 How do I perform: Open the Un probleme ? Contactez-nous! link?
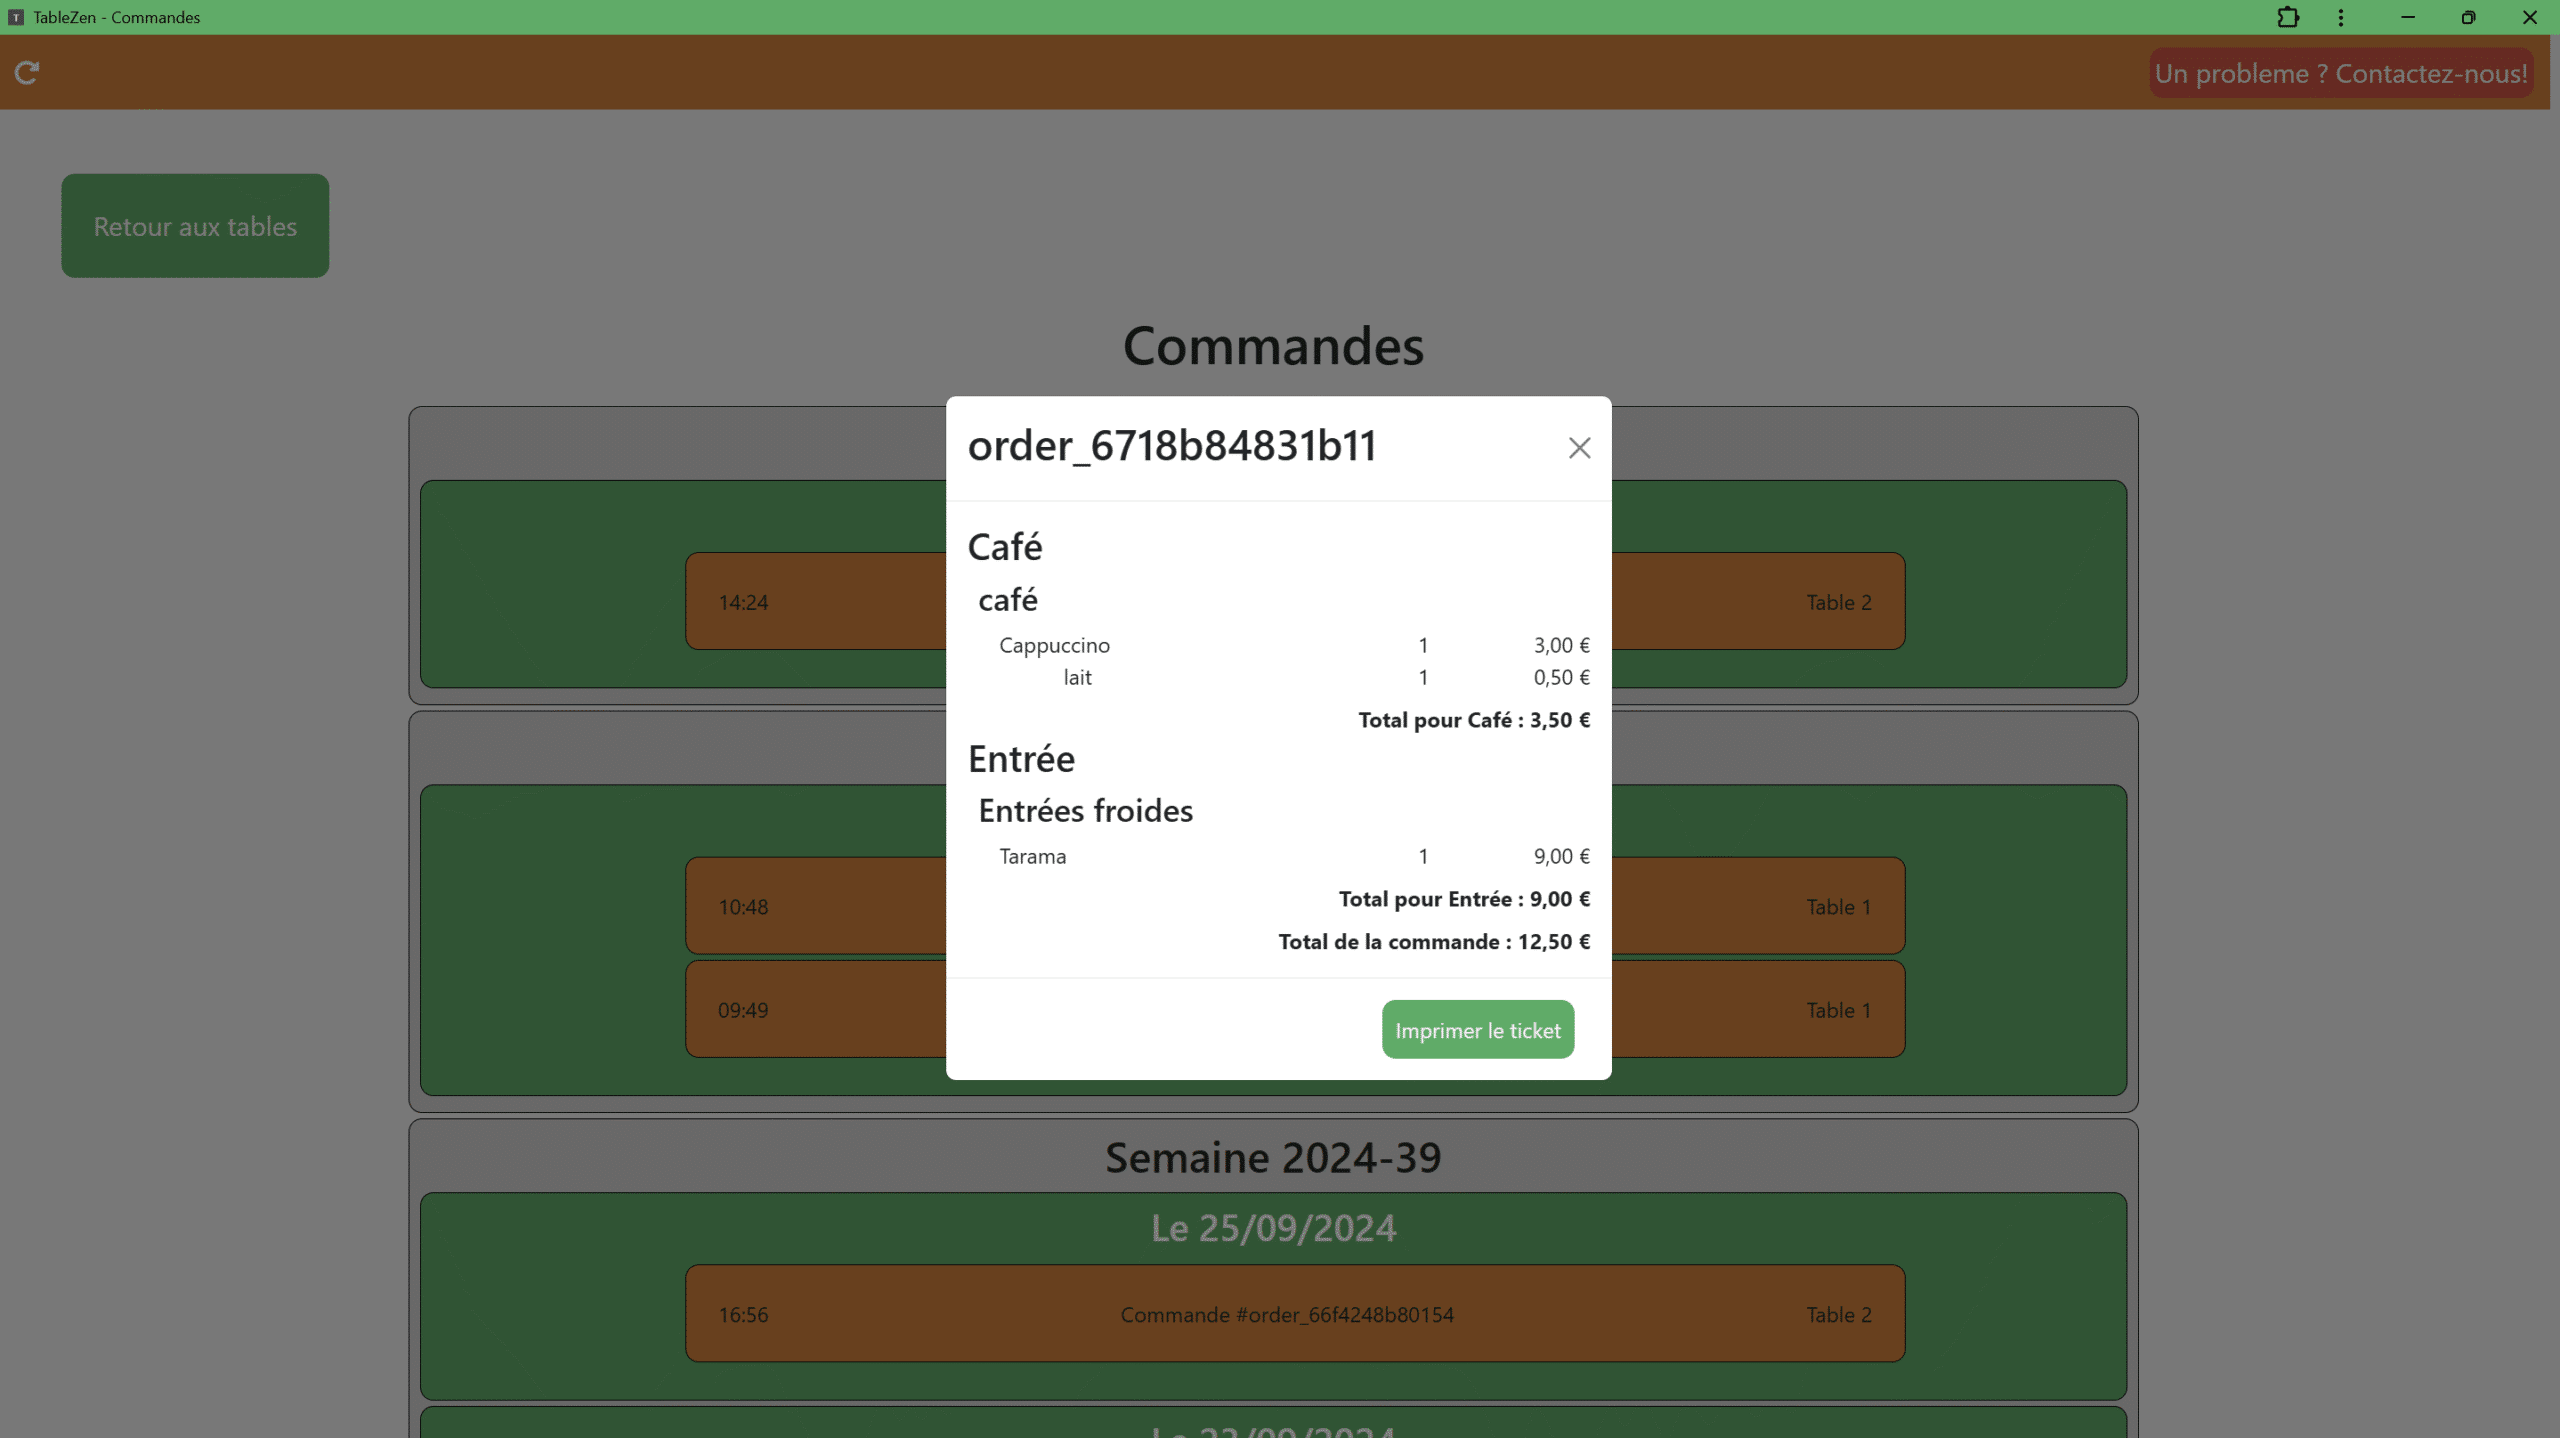tap(2340, 73)
